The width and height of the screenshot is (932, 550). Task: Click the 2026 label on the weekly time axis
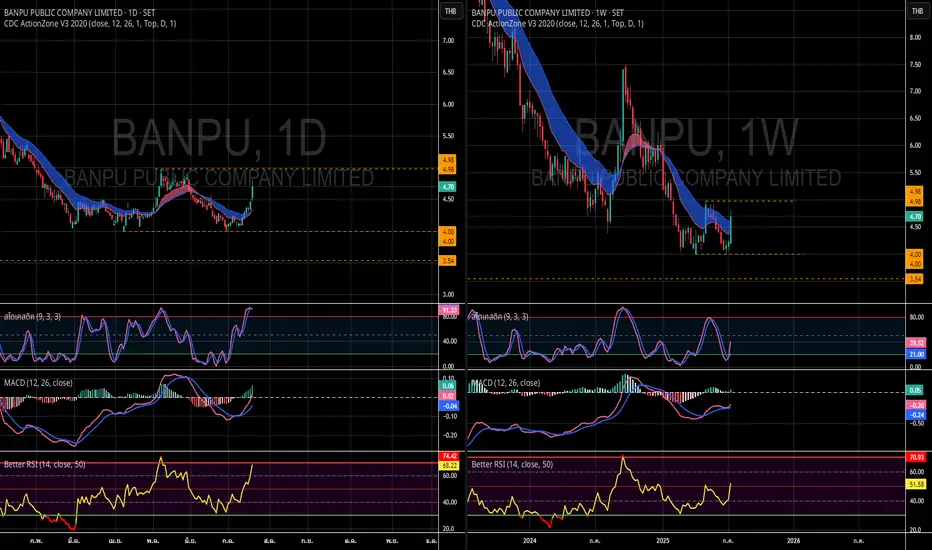pos(796,542)
